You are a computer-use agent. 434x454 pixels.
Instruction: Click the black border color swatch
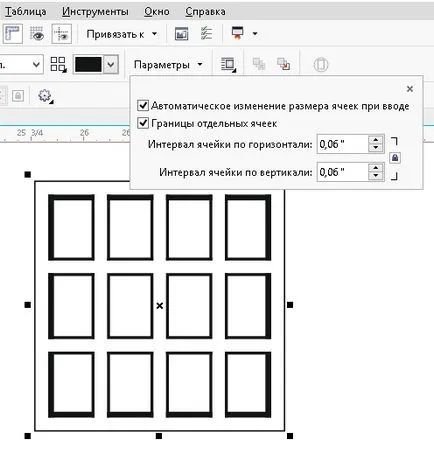88,64
